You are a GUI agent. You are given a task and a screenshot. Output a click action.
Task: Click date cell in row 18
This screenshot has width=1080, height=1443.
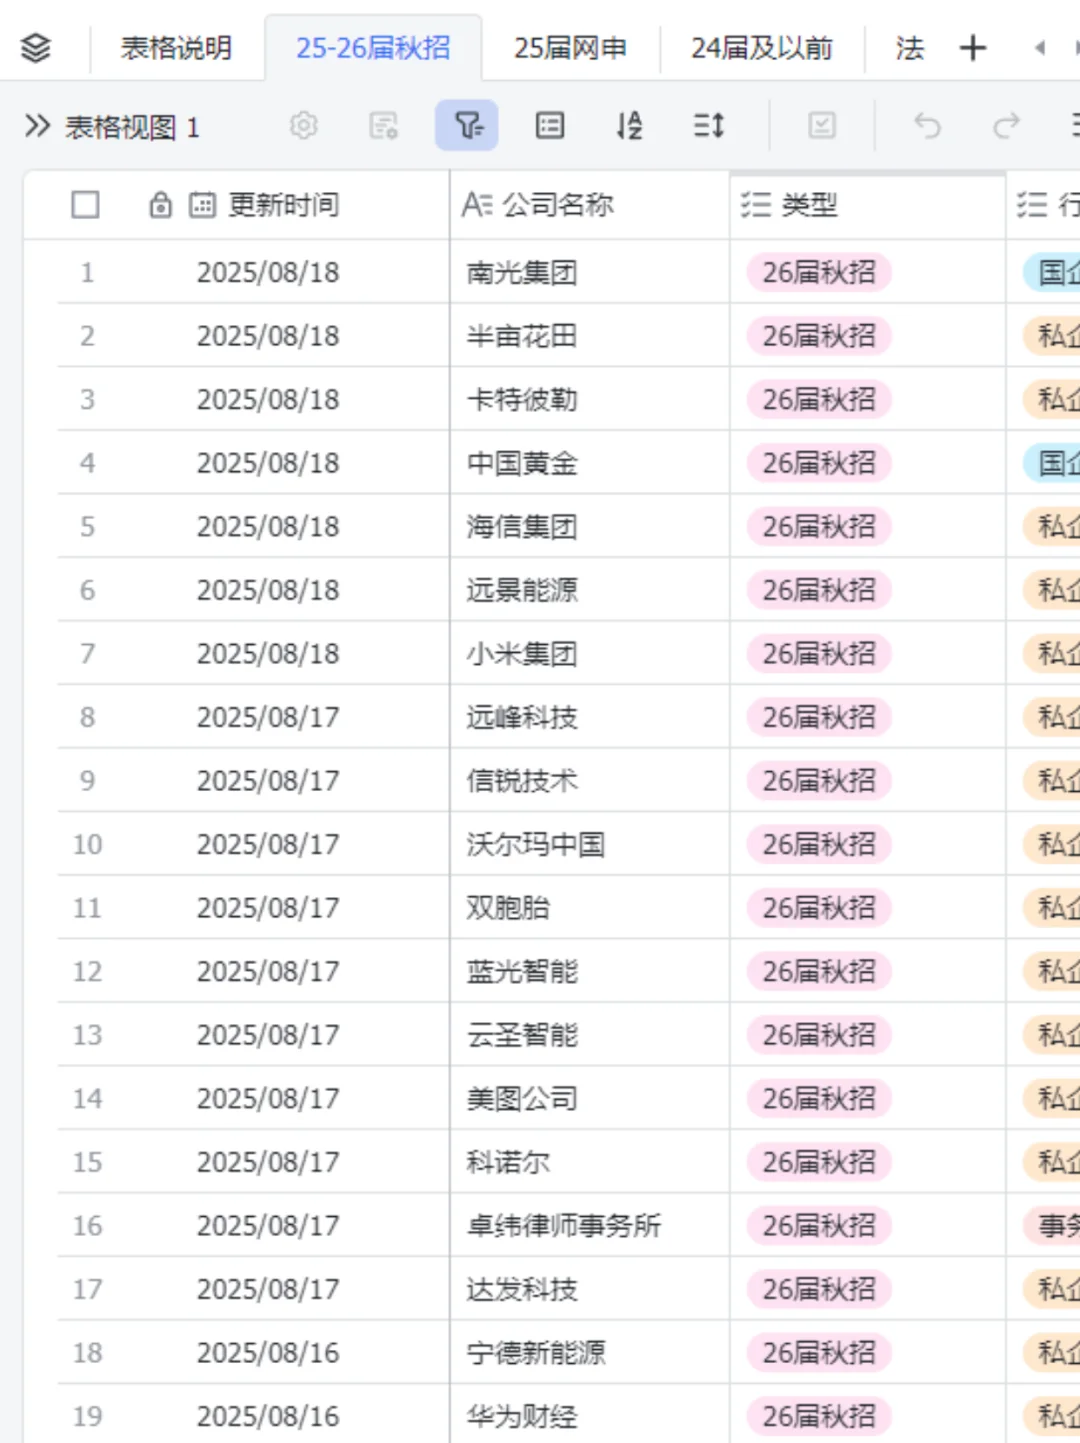click(268, 1352)
